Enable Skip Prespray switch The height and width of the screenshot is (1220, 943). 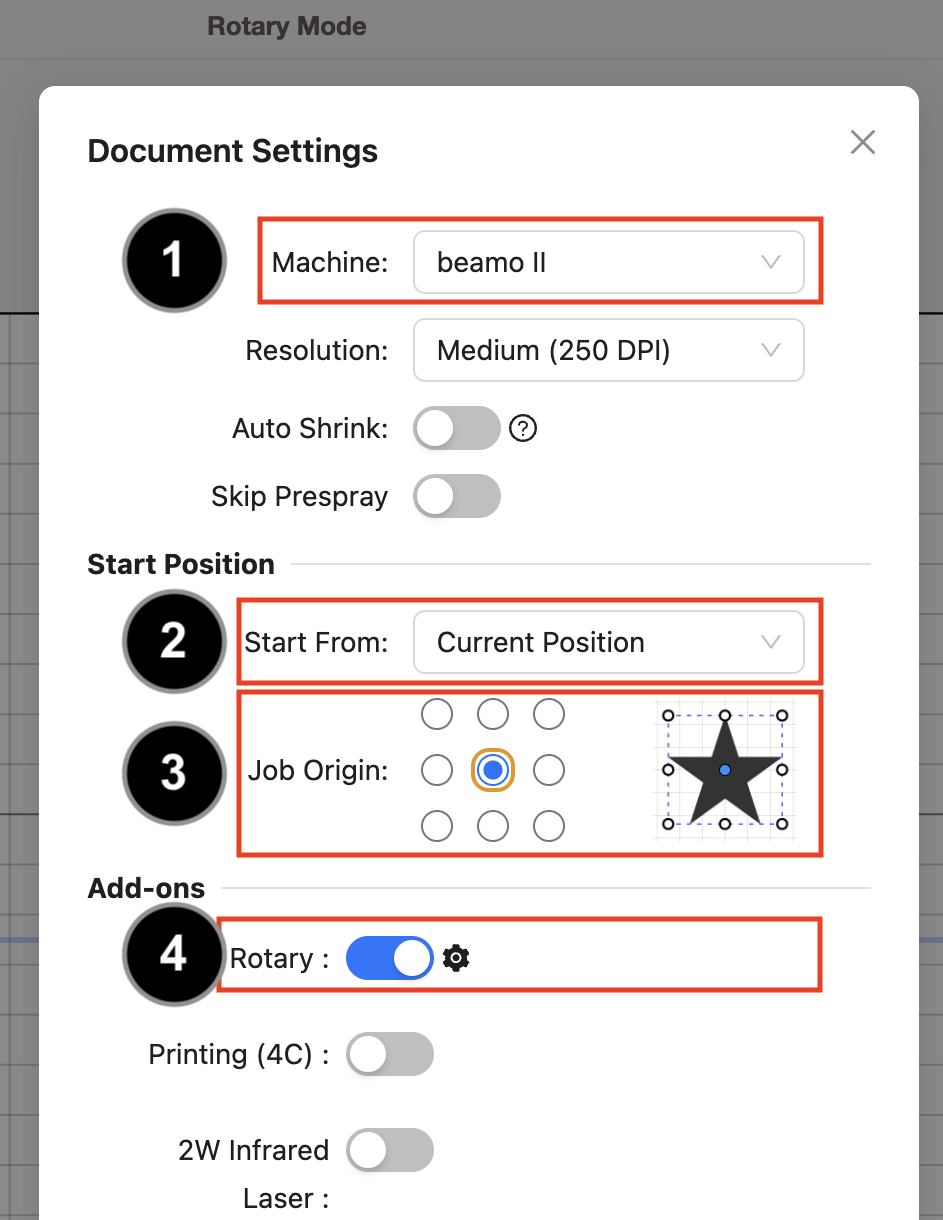tap(457, 496)
